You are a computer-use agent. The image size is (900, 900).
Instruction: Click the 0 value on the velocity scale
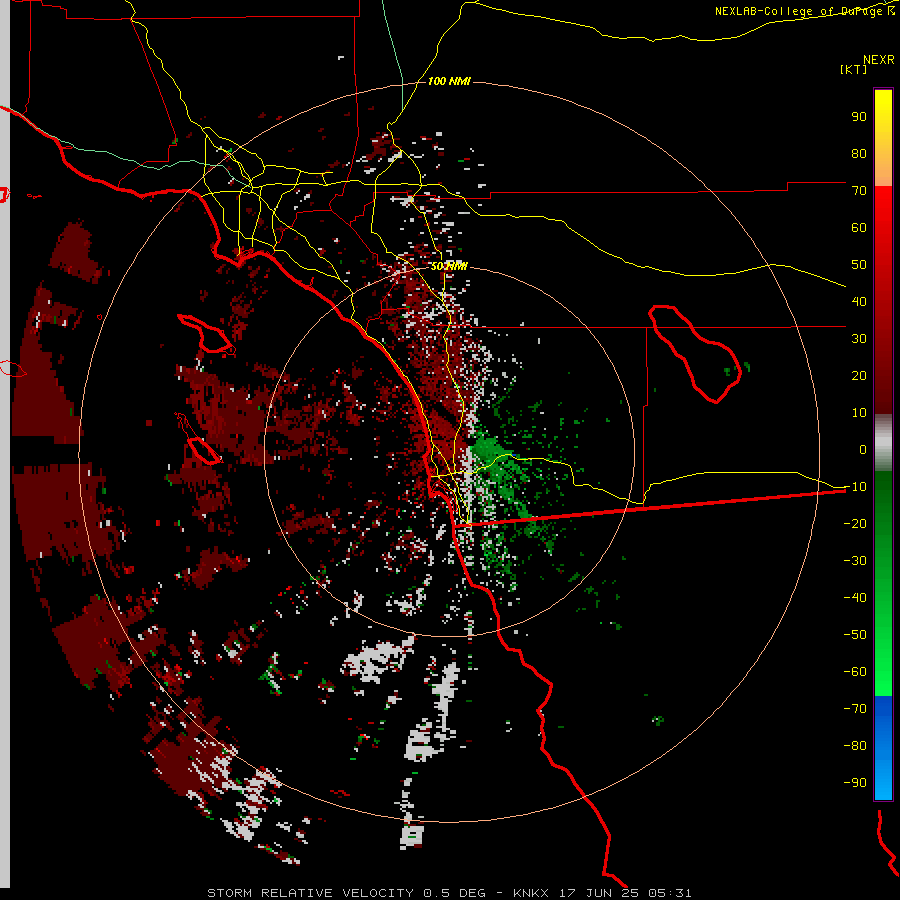pyautogui.click(x=863, y=449)
